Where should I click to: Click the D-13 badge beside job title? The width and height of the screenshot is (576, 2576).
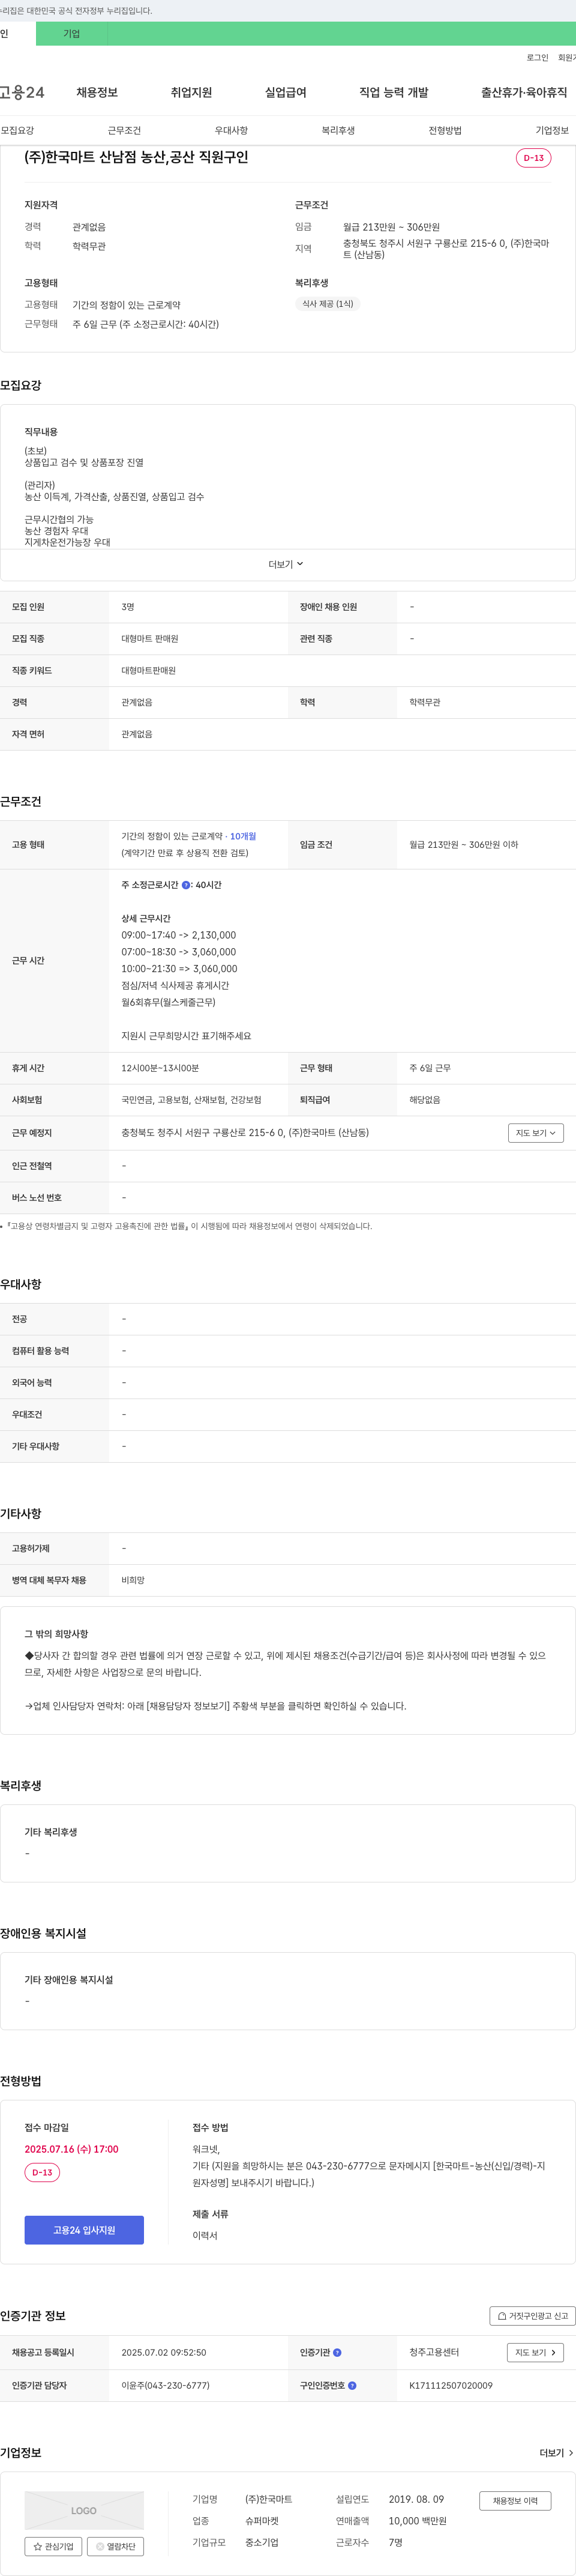coord(533,158)
